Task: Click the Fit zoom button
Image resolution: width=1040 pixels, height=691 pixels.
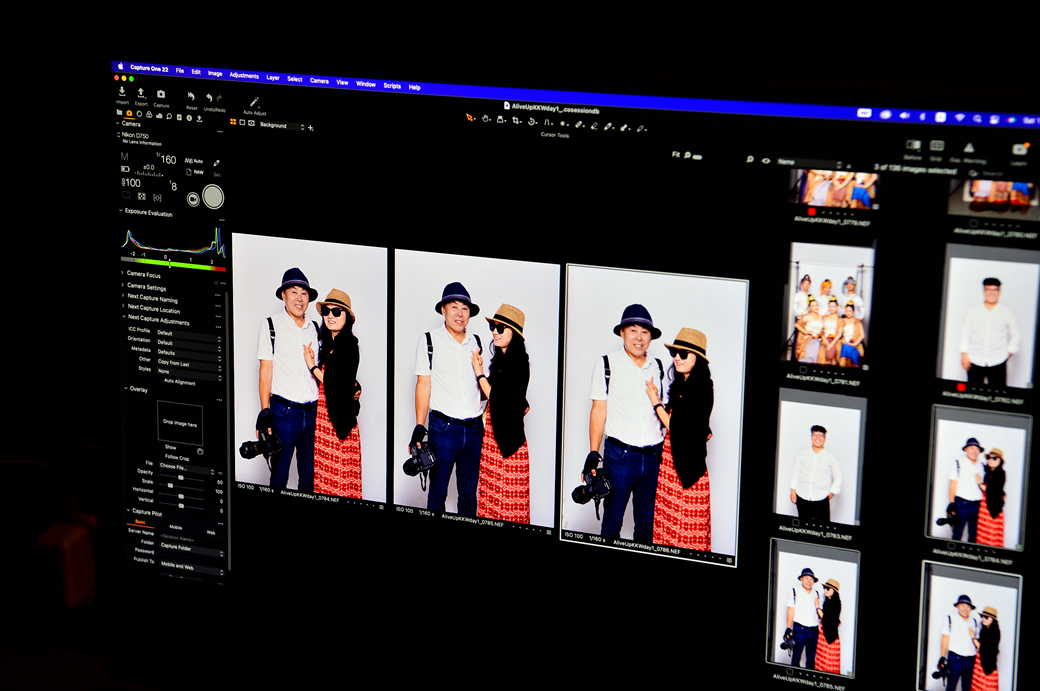Action: click(676, 154)
